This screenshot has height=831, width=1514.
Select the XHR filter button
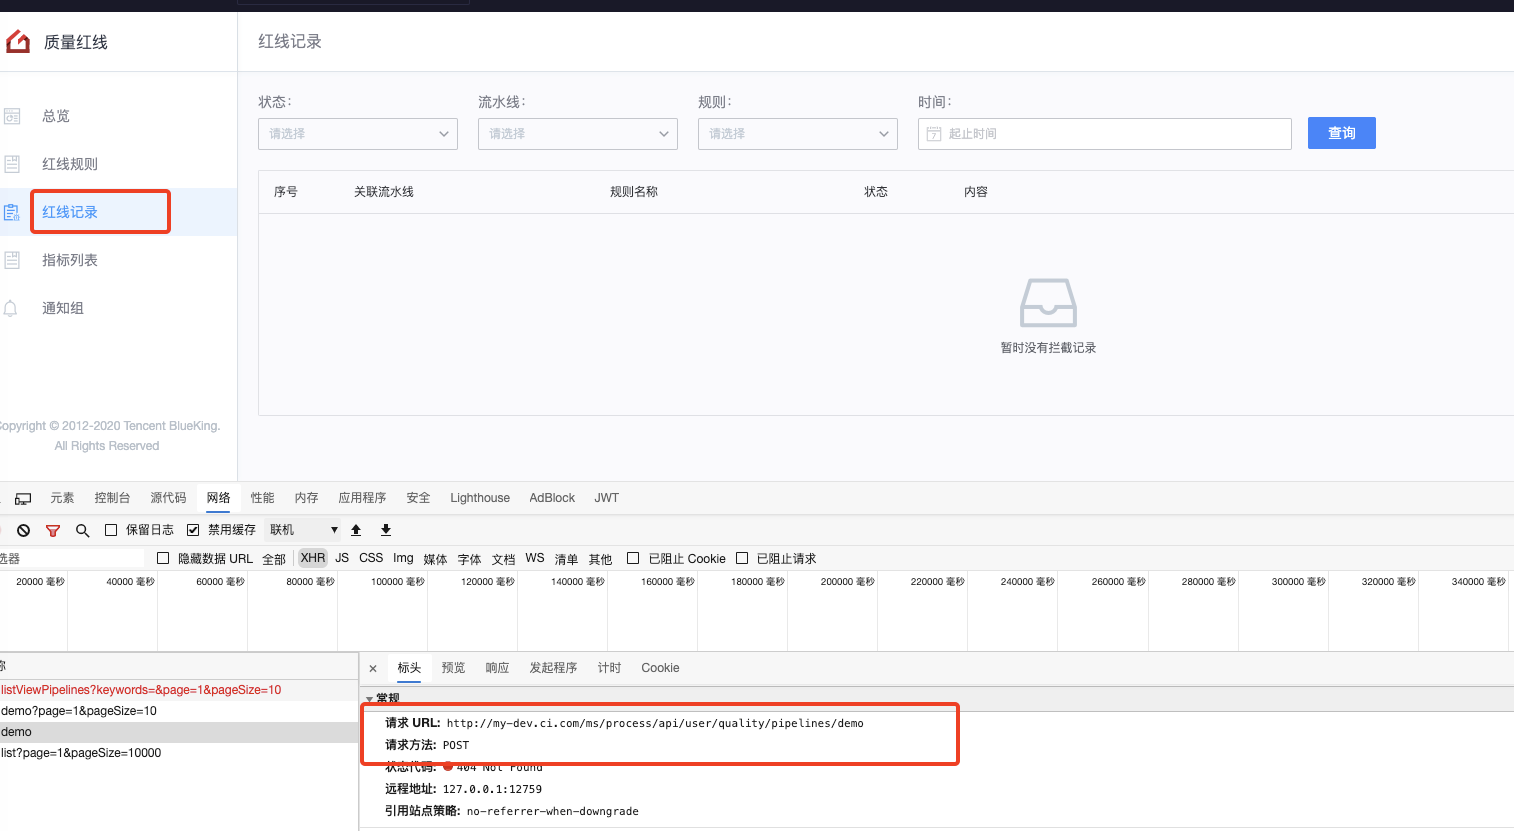coord(313,558)
